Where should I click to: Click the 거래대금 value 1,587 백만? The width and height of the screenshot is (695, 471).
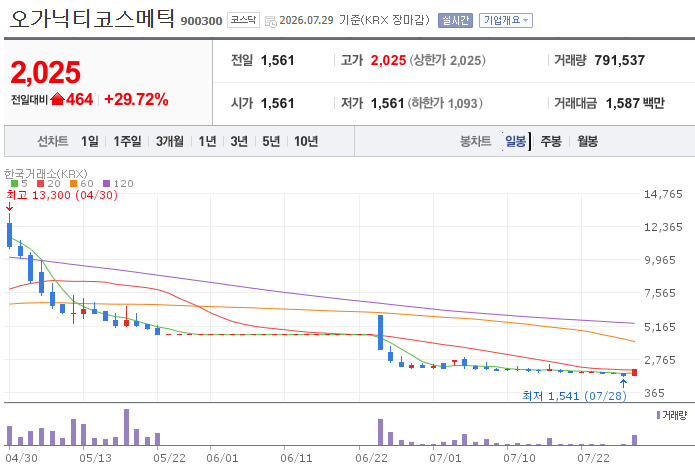pos(635,103)
